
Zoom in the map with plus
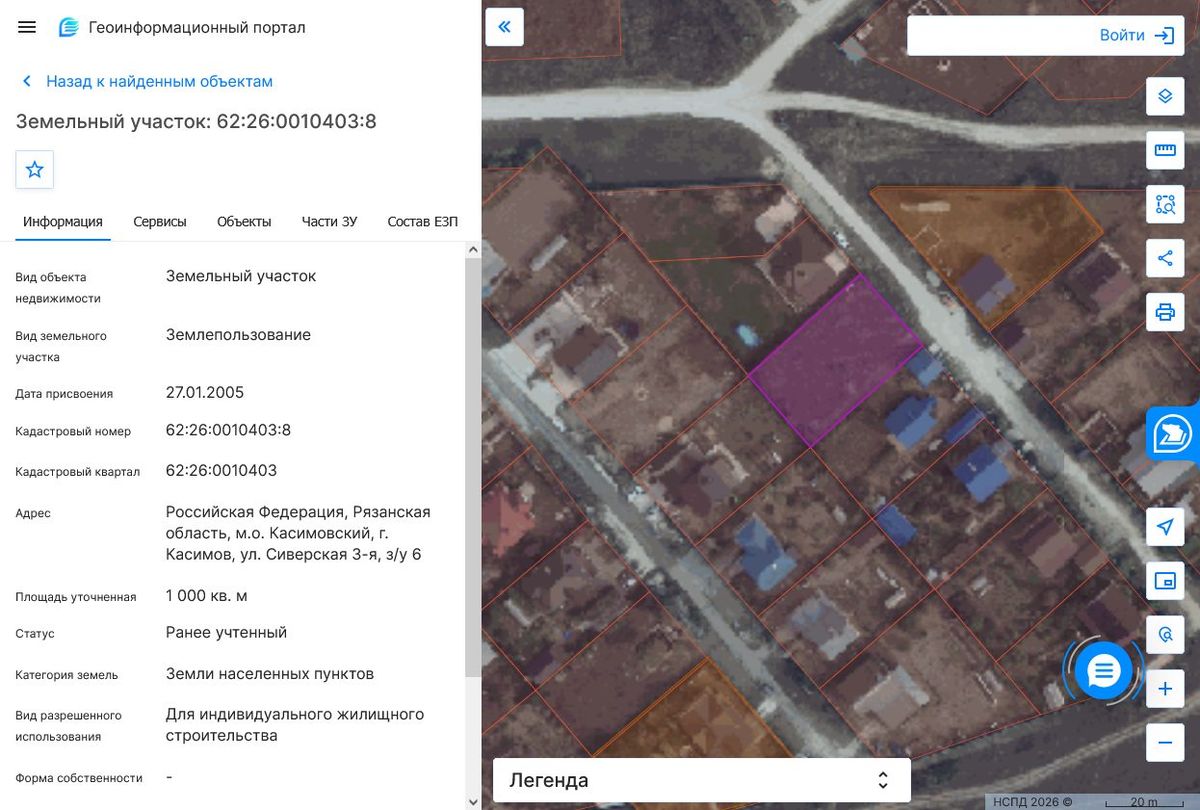(1165, 689)
